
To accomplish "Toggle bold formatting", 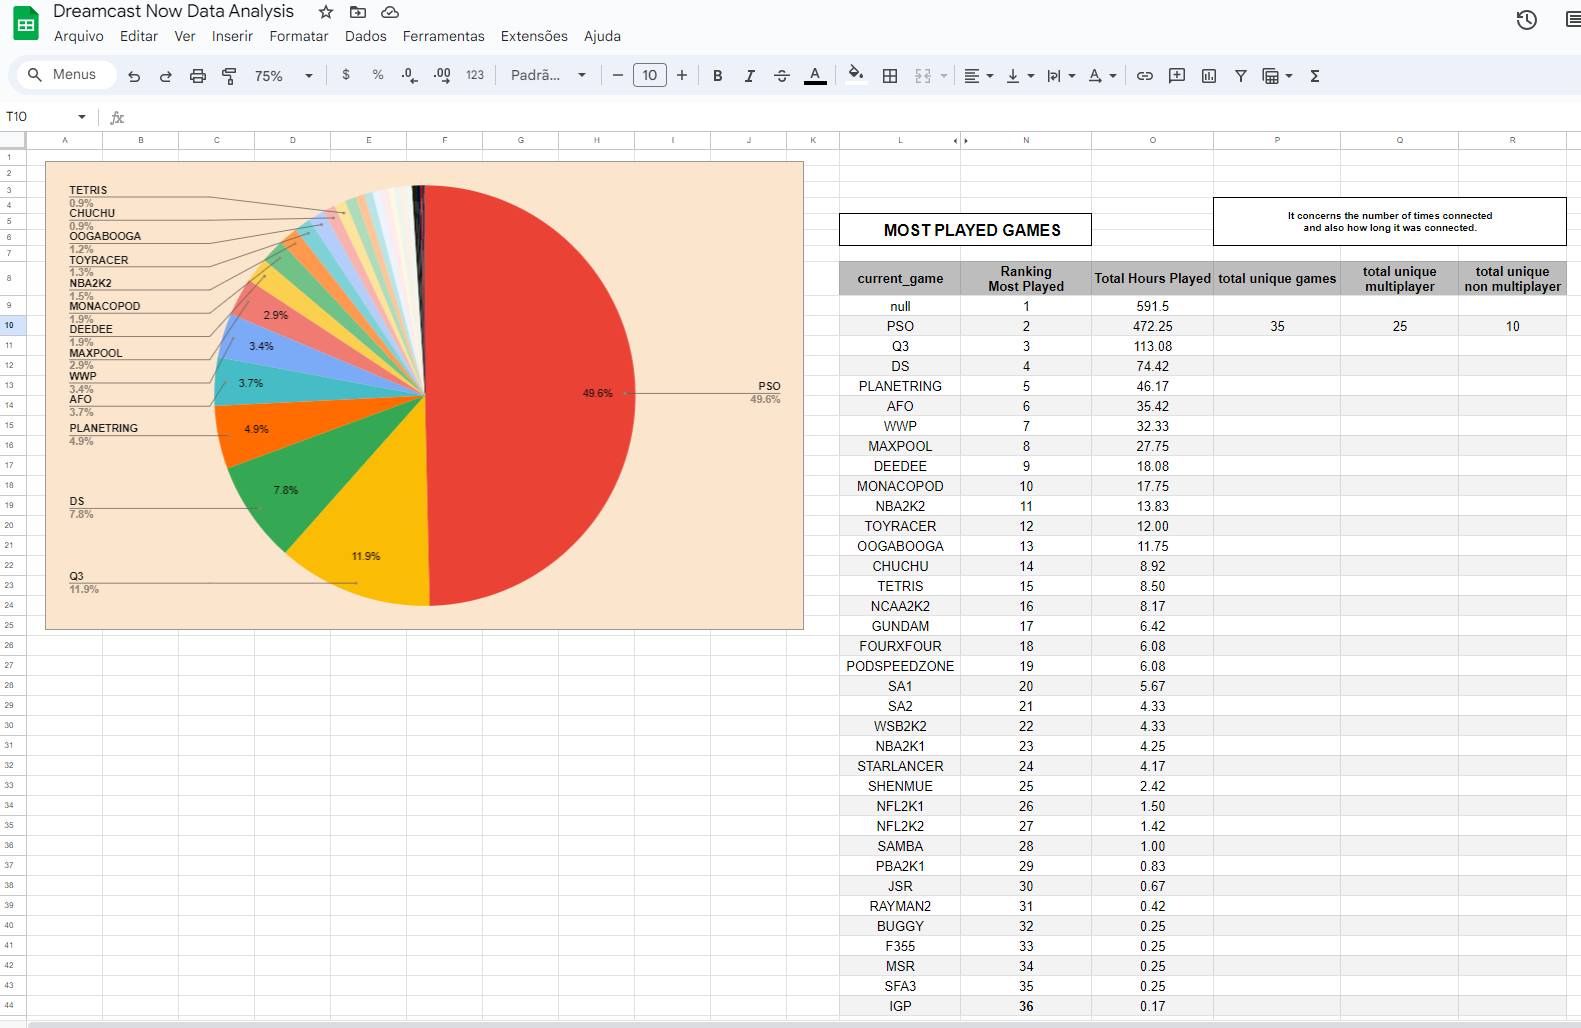I will point(717,76).
